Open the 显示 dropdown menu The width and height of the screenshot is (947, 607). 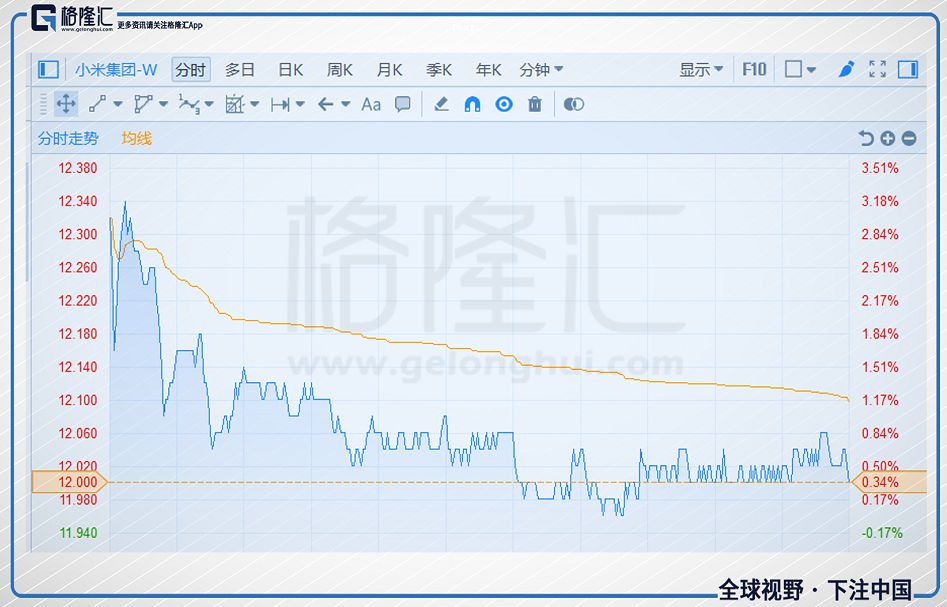701,69
